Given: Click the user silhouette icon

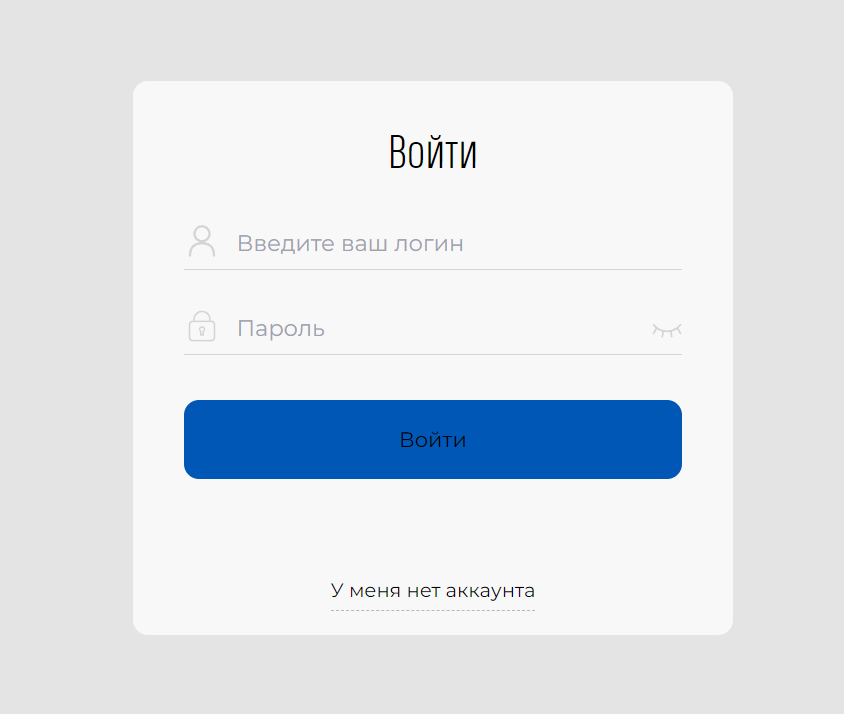Looking at the screenshot, I should point(202,241).
